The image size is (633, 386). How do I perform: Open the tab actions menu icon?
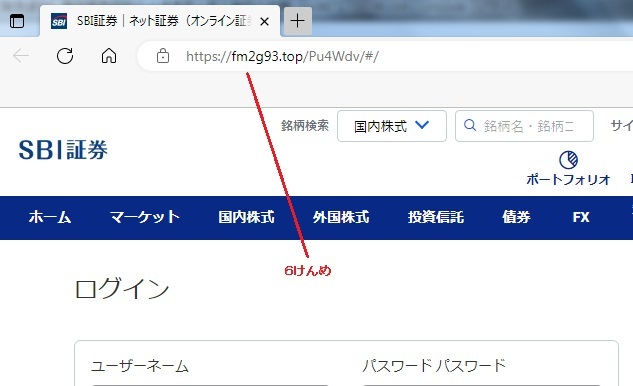coord(17,21)
